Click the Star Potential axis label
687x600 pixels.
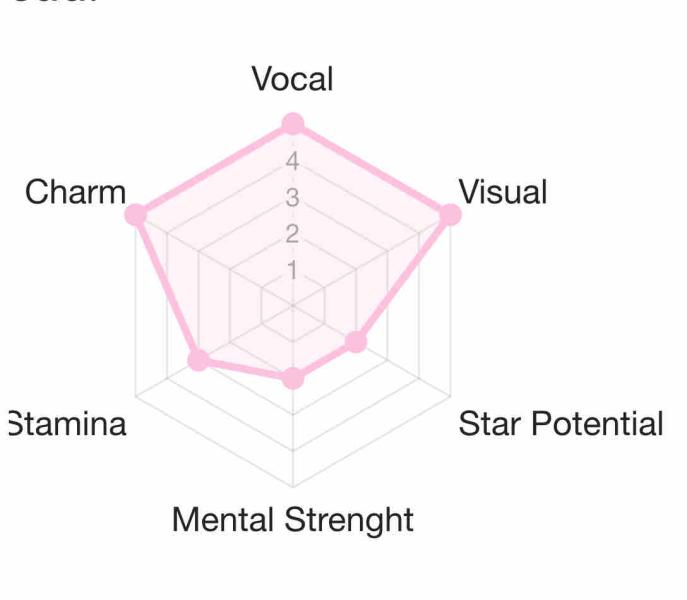click(560, 424)
